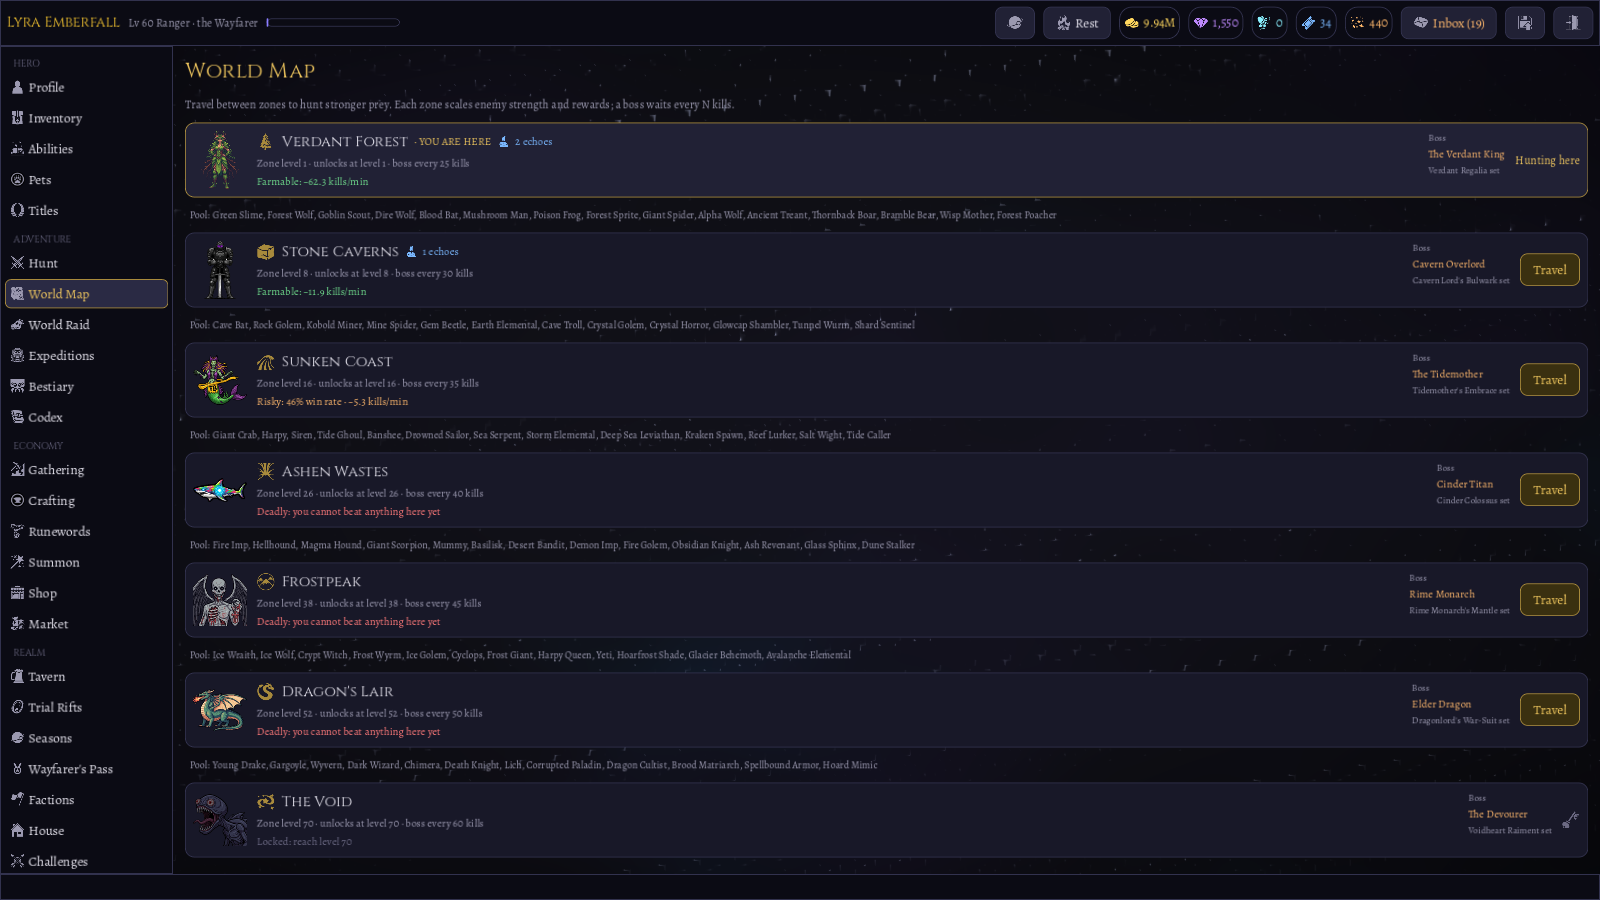Click the Bestiary sidebar icon
Screen dimensions: 1600x900
point(17,387)
